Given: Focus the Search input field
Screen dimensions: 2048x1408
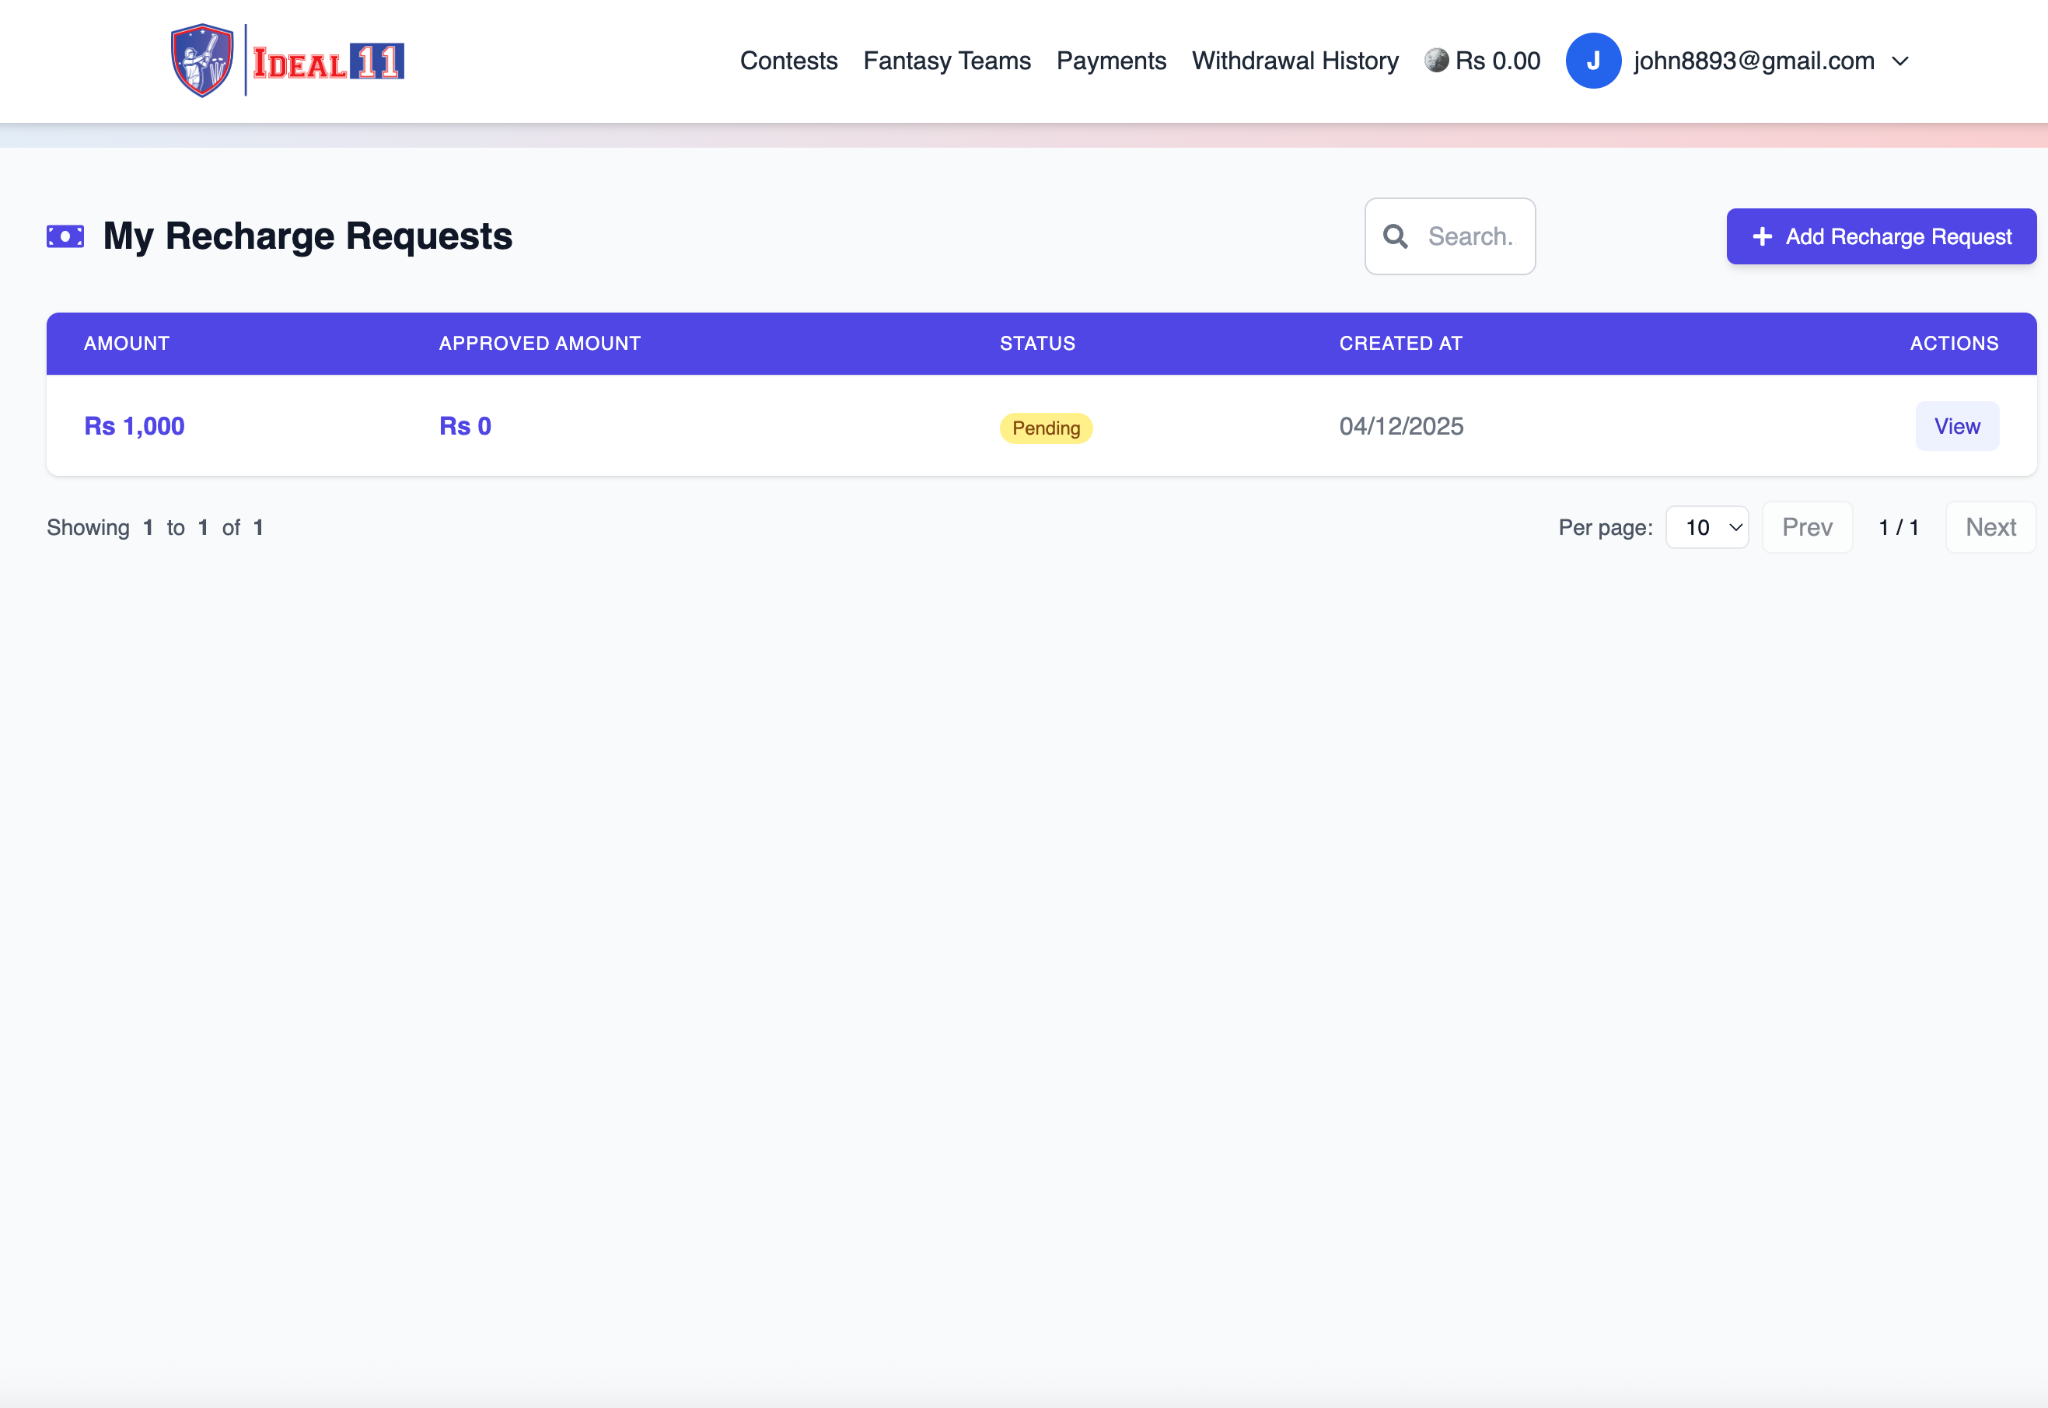Looking at the screenshot, I should coord(1470,237).
